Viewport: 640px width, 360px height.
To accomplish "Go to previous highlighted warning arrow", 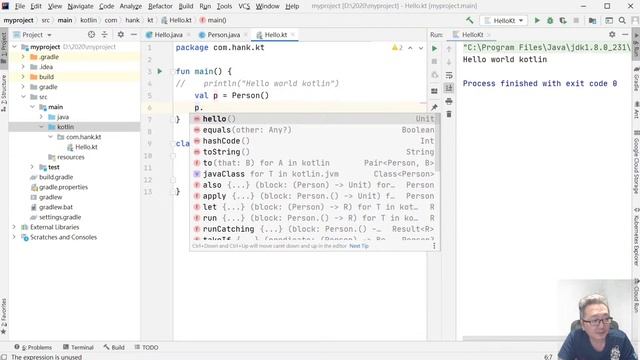I will [x=410, y=48].
